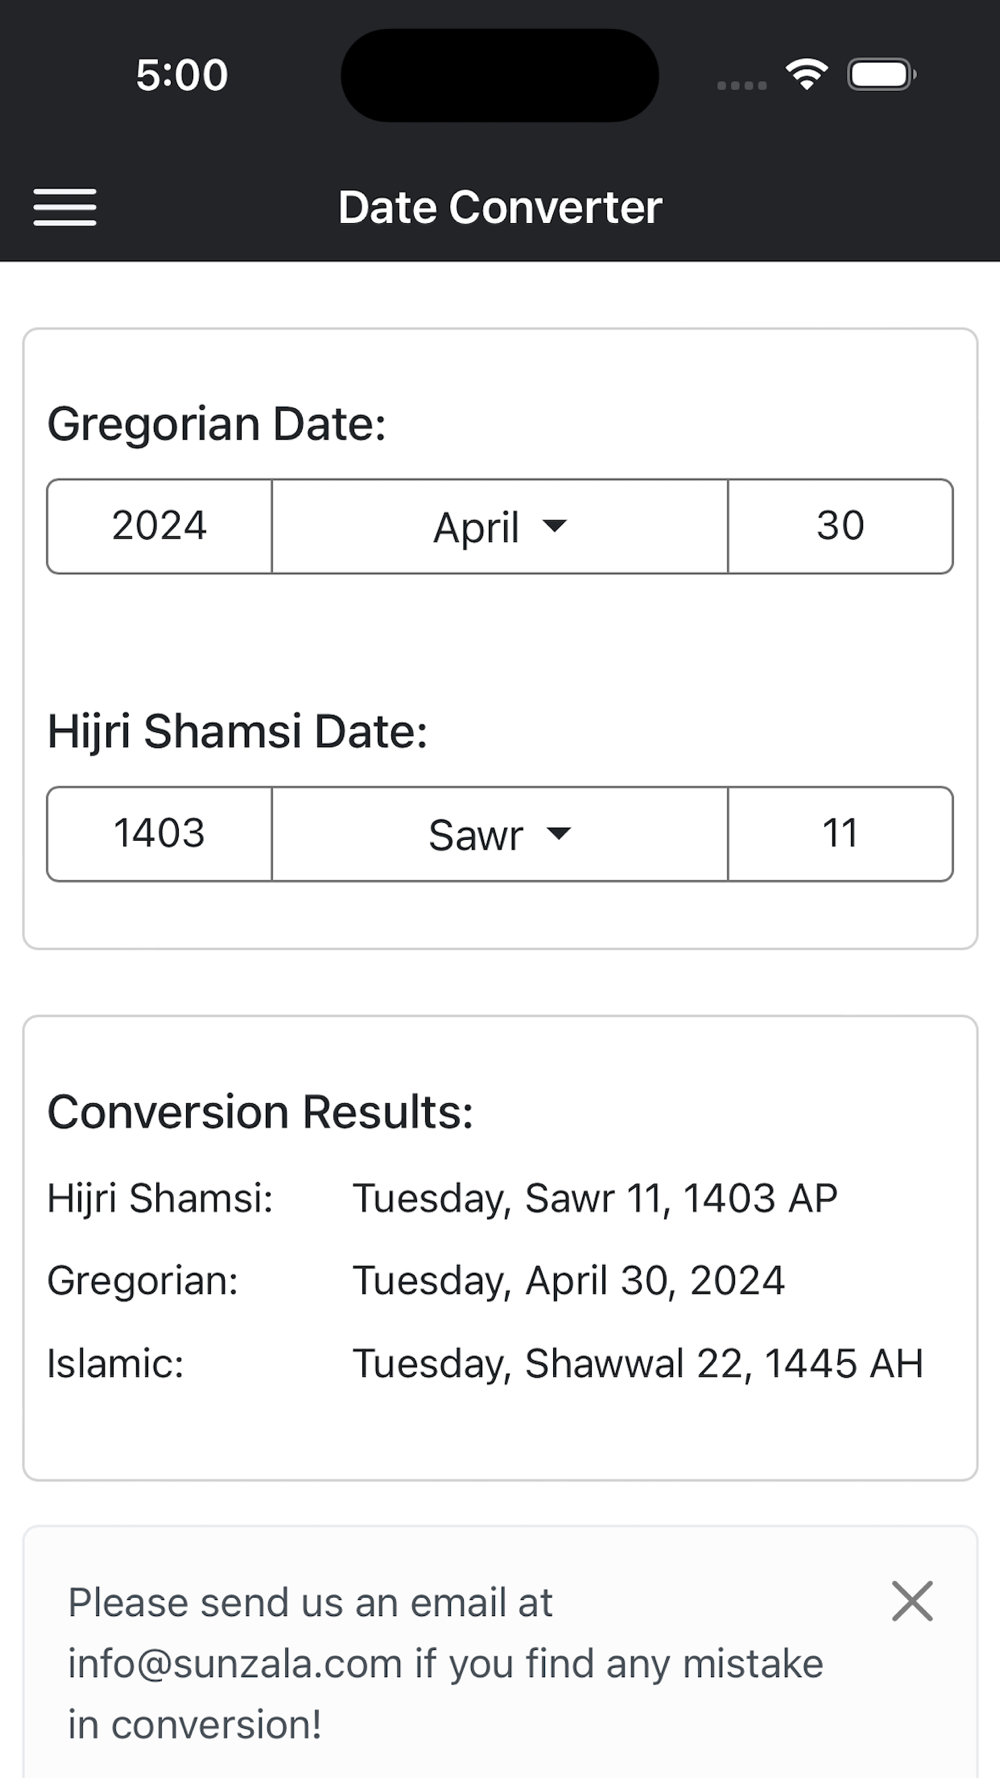Select the Shawwal 22, 1445 AH result
Screen dimensions: 1000x1778
[638, 1364]
